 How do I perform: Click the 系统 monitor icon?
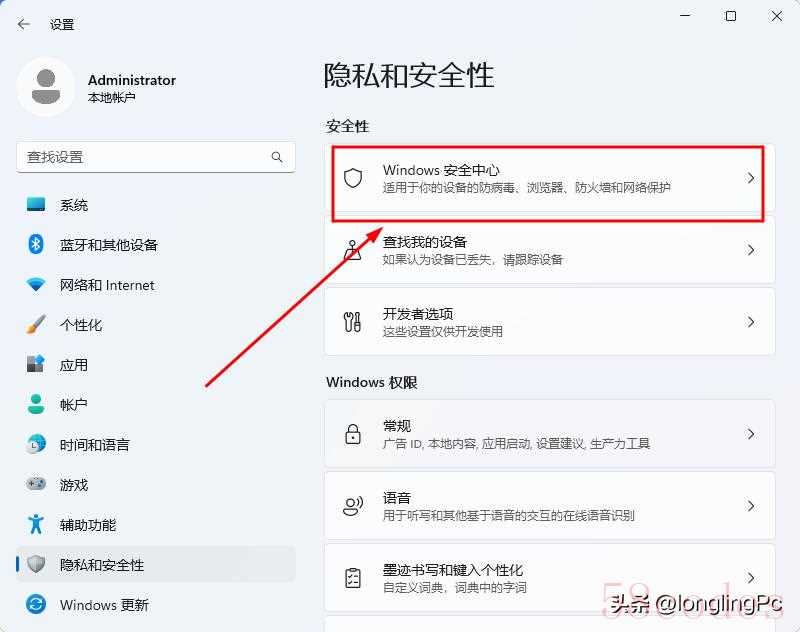tap(36, 205)
